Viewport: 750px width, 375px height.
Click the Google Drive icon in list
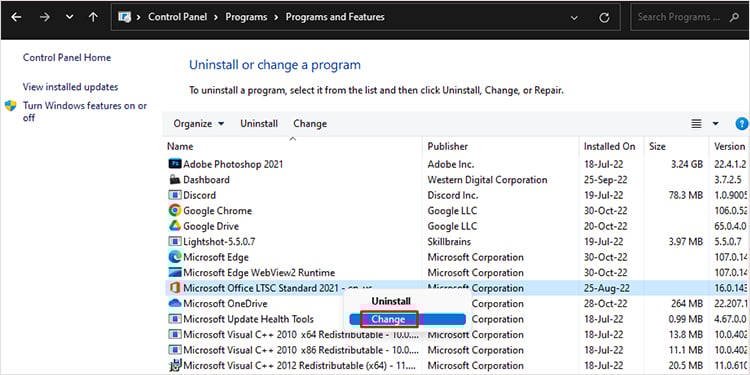[x=175, y=226]
